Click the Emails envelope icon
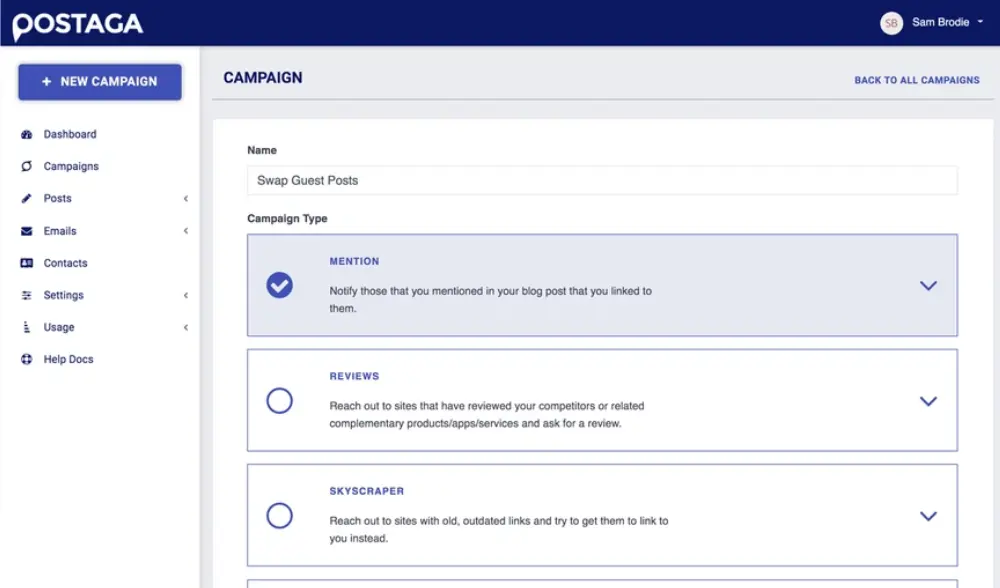 pyautogui.click(x=27, y=231)
